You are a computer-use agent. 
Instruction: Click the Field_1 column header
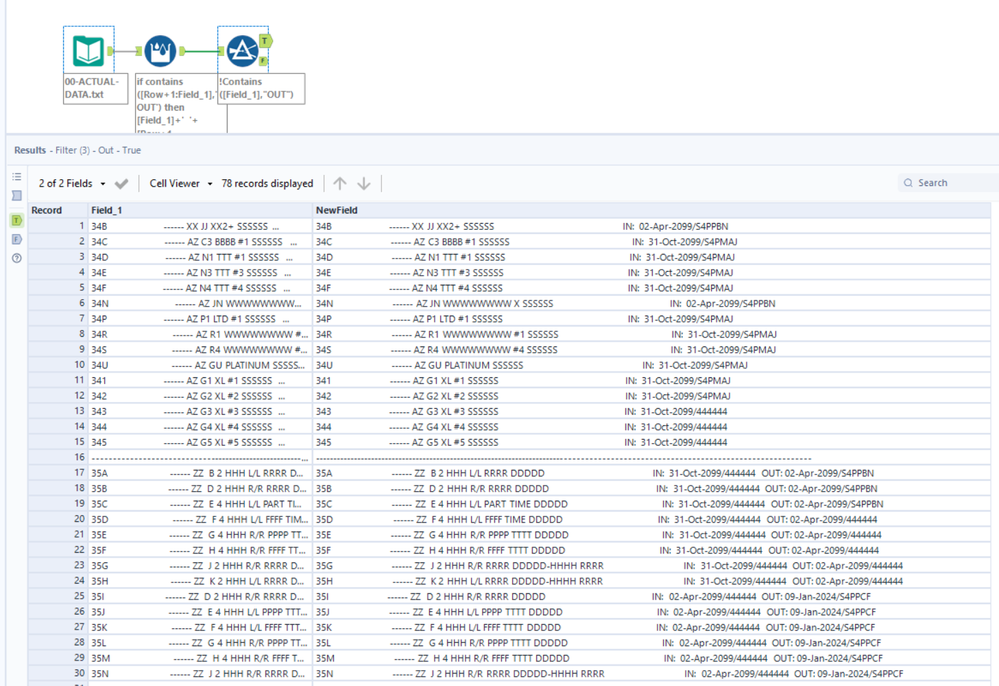click(x=201, y=210)
